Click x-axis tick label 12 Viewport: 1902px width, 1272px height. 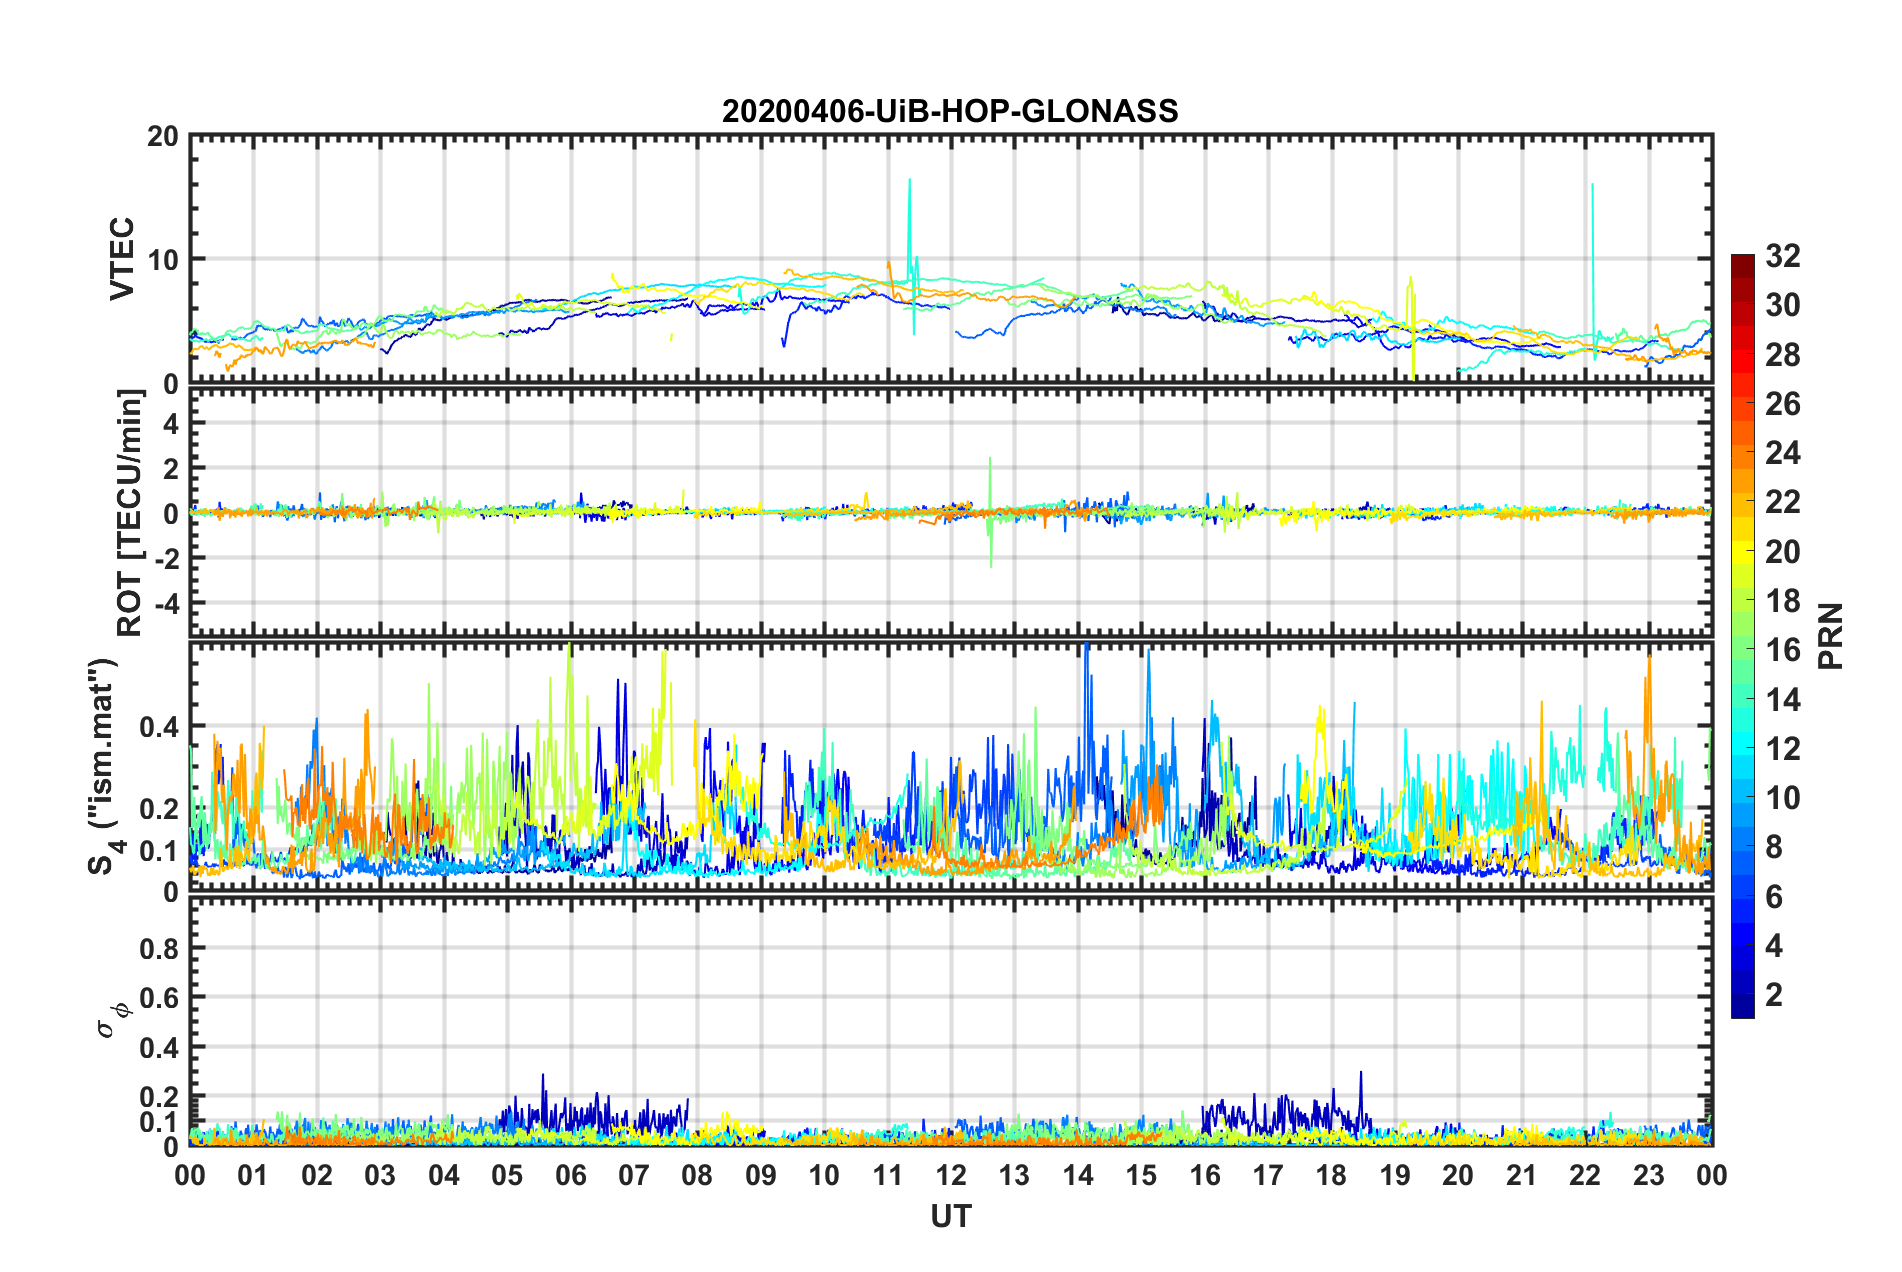(x=951, y=1174)
